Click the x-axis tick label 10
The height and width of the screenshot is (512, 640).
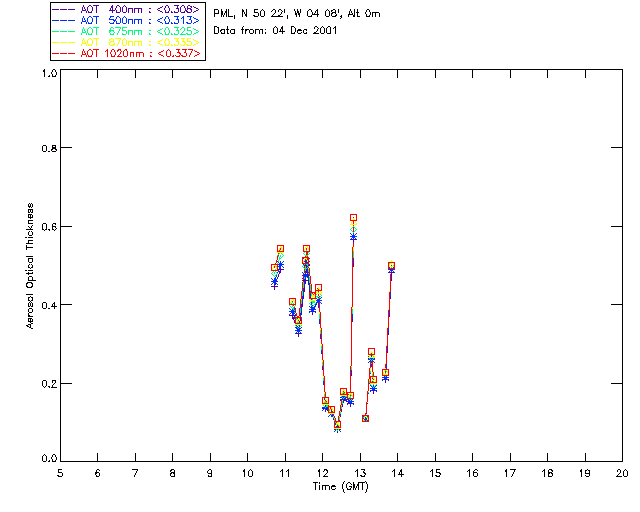click(248, 473)
